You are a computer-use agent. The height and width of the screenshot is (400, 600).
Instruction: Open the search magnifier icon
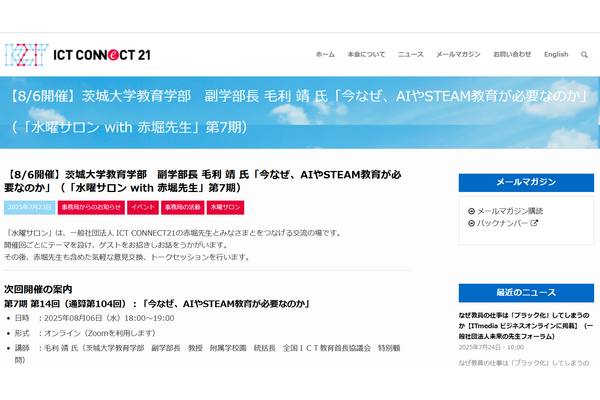tap(584, 55)
